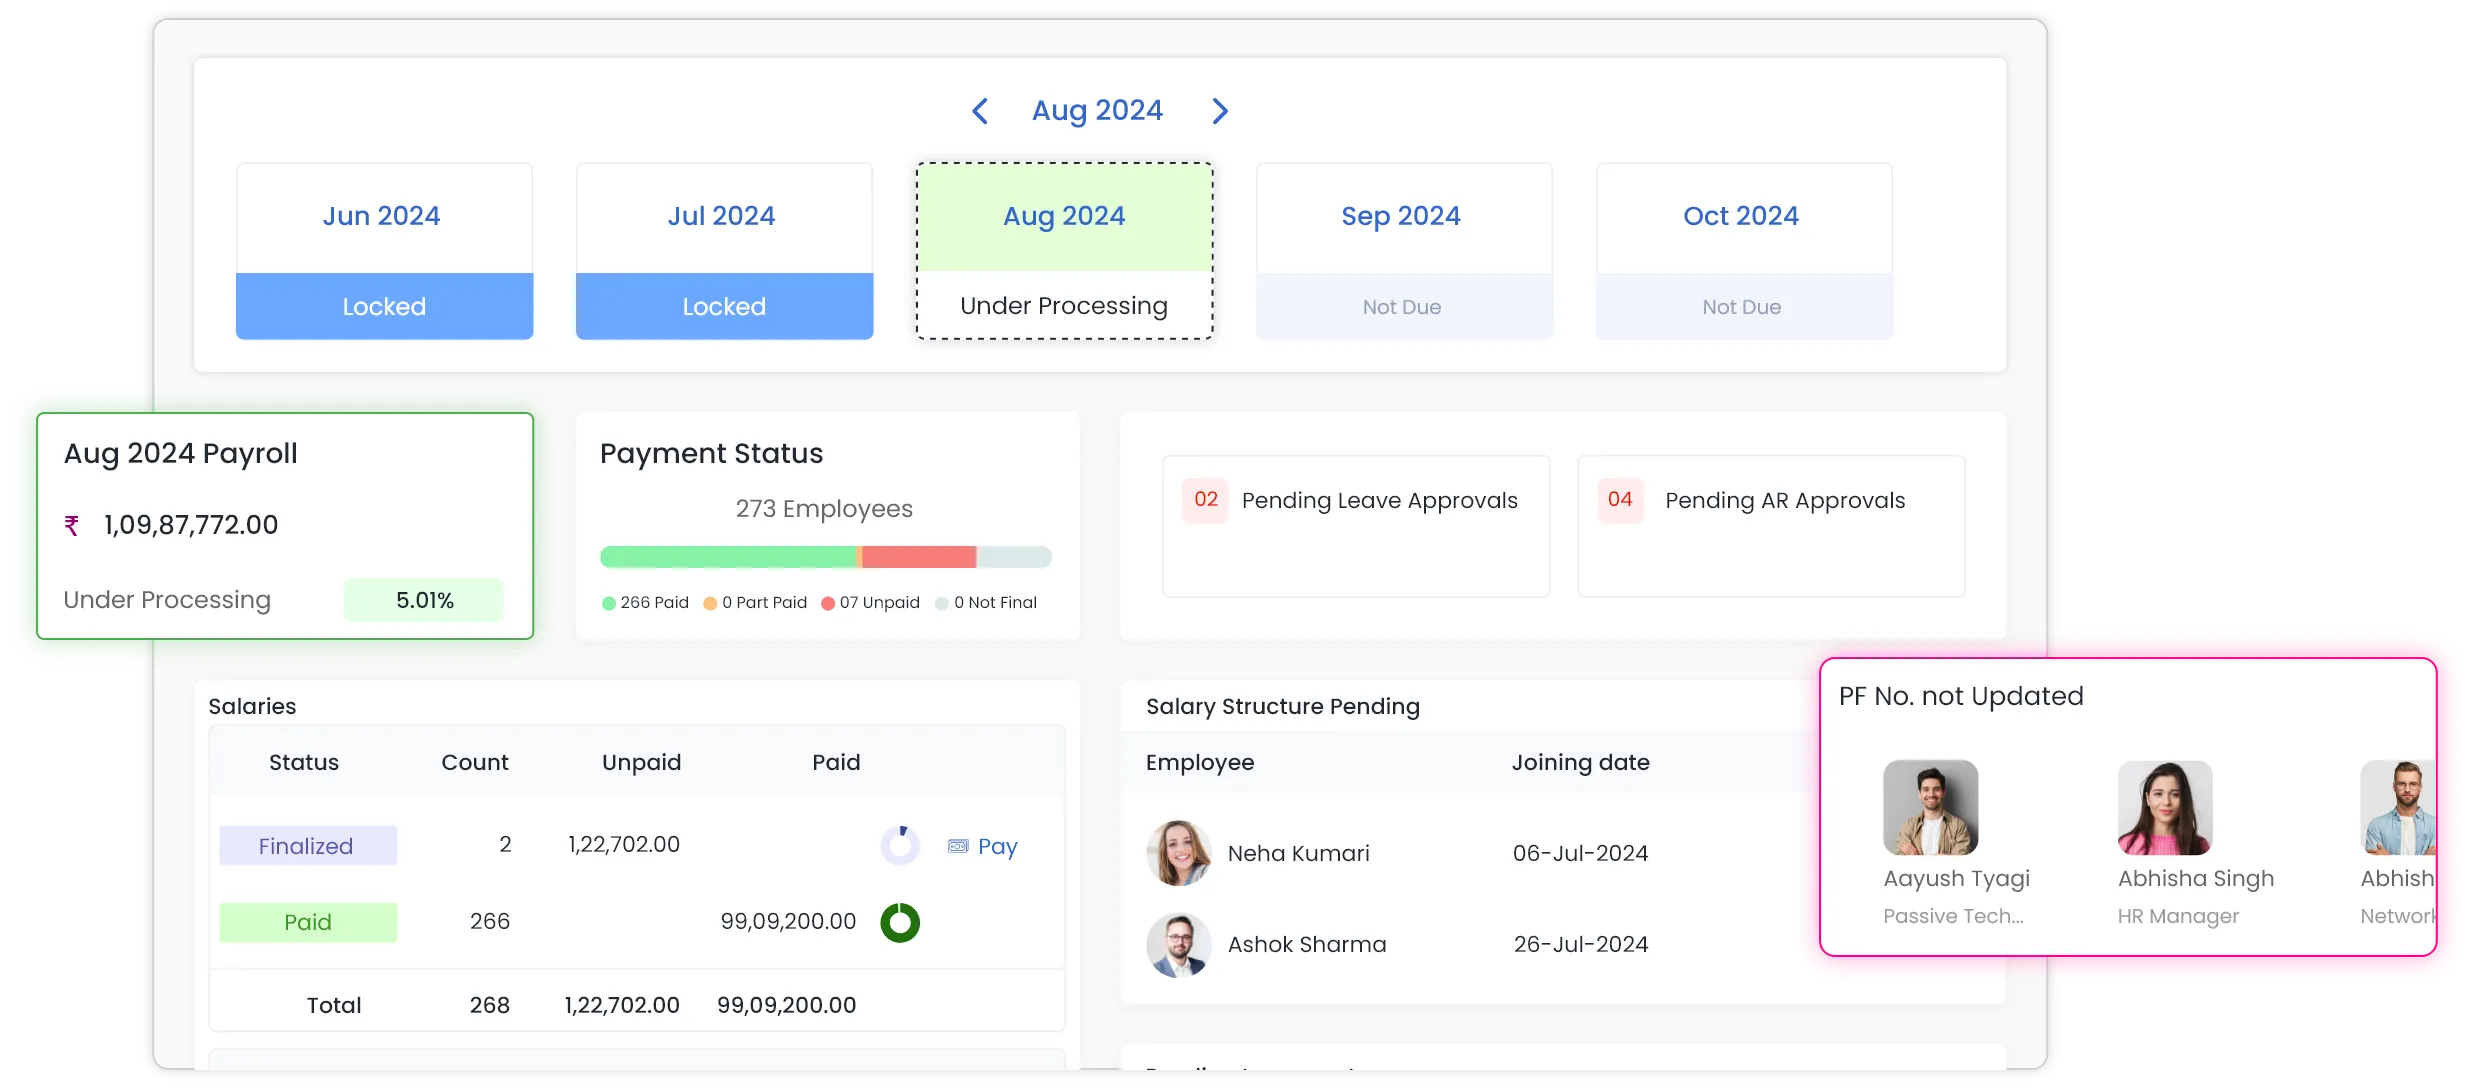Click the Pay banknote icon
This screenshot has height=1088, width=2474.
(x=957, y=846)
